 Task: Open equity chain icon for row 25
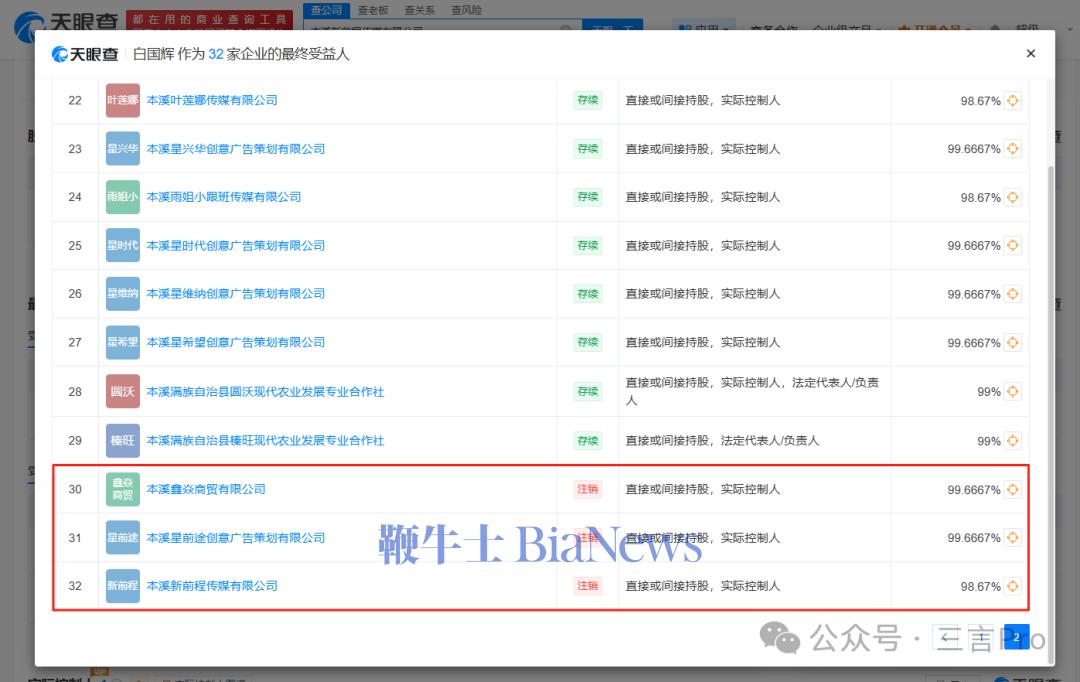pyautogui.click(x=1012, y=246)
